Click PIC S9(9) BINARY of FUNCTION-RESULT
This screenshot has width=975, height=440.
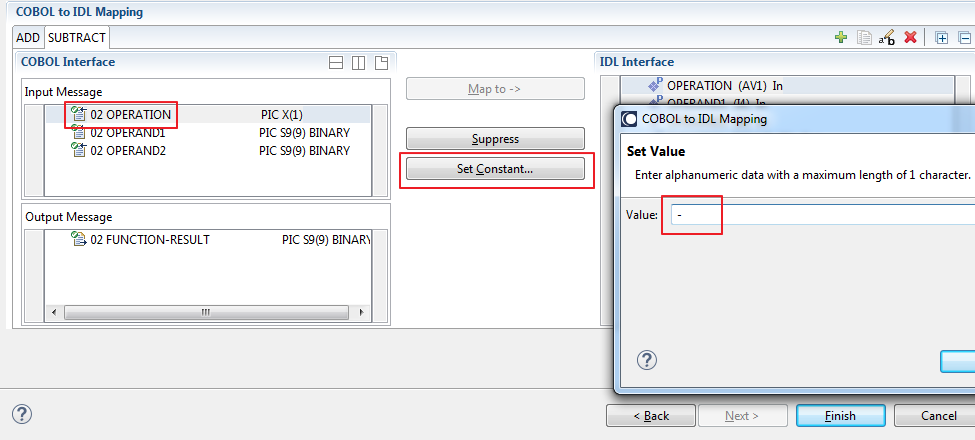coord(326,239)
